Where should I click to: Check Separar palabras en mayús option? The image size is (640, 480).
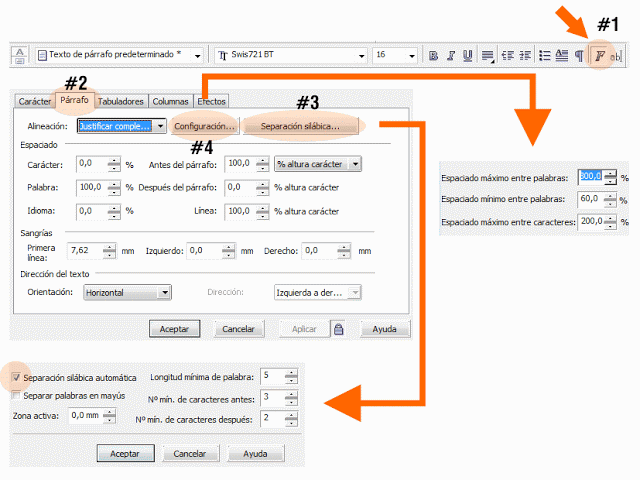(16, 396)
